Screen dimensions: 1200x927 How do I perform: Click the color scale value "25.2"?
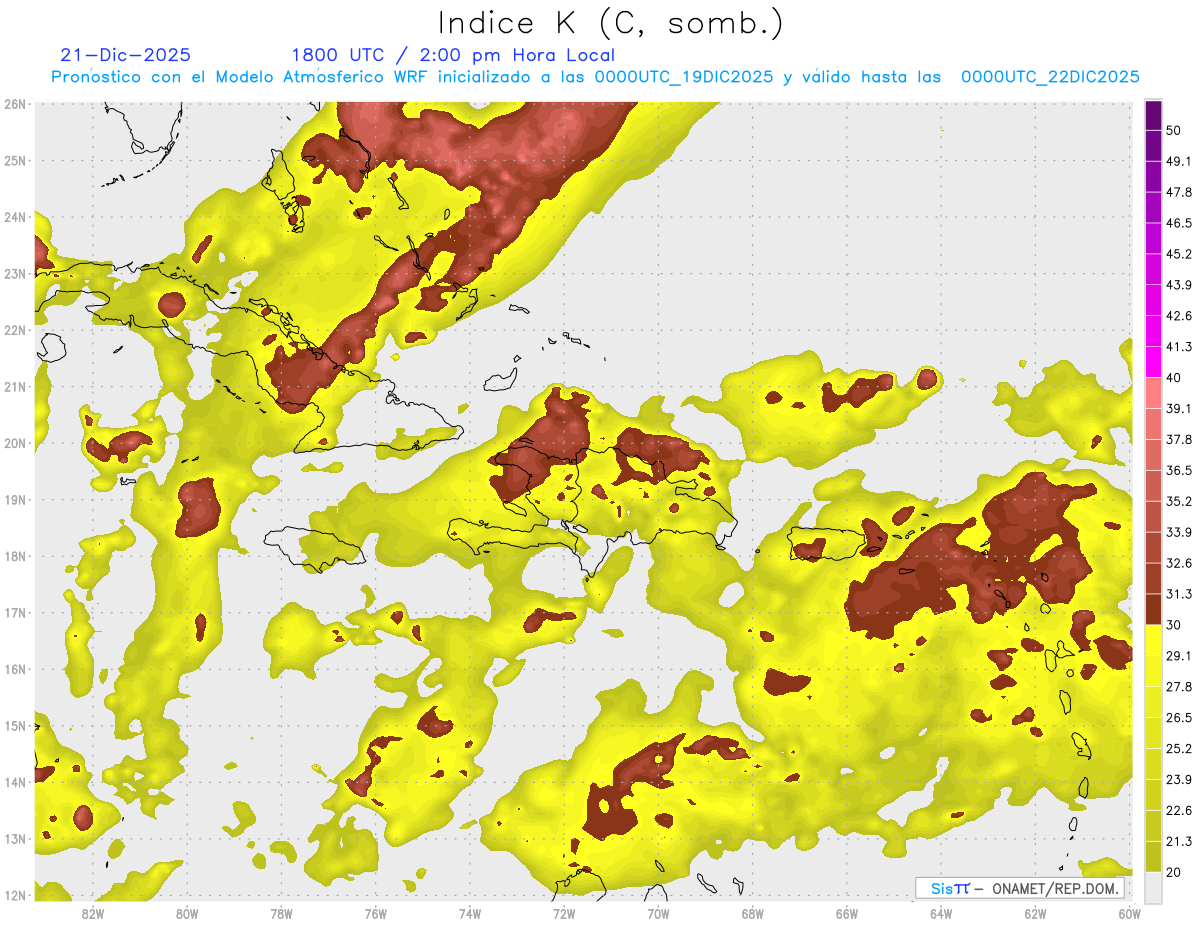pyautogui.click(x=1178, y=748)
